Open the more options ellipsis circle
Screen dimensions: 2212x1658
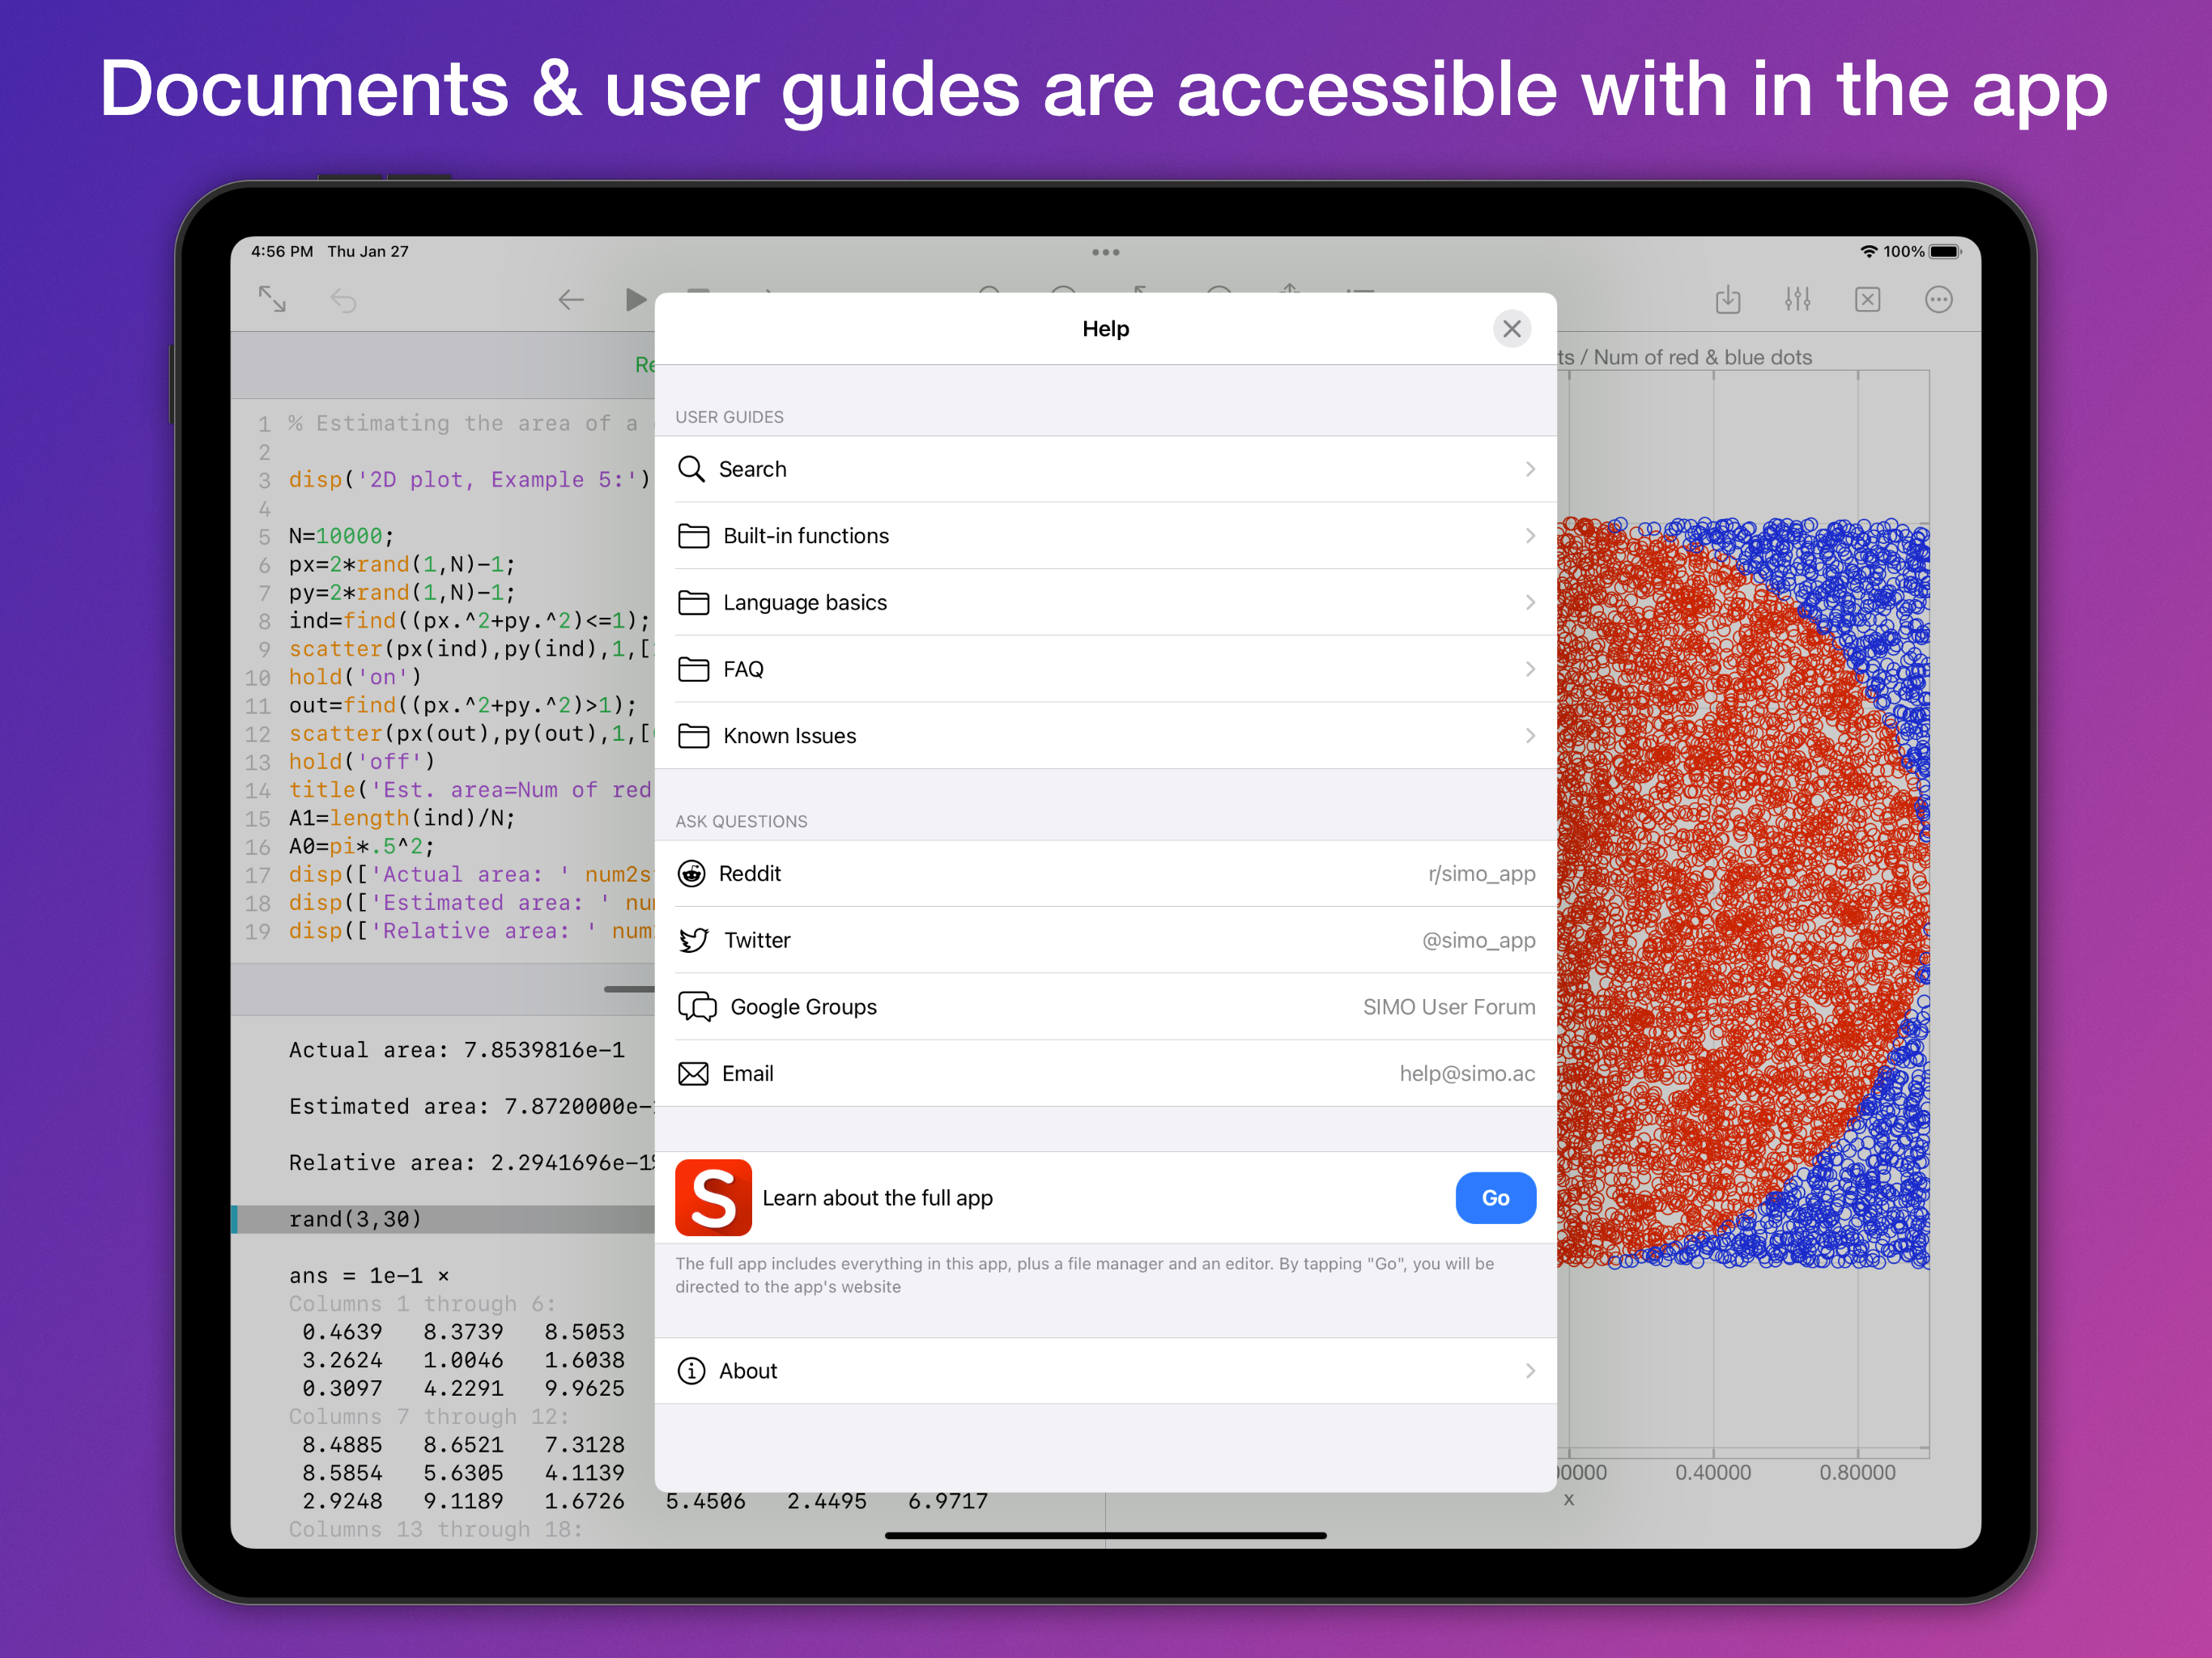point(1938,299)
